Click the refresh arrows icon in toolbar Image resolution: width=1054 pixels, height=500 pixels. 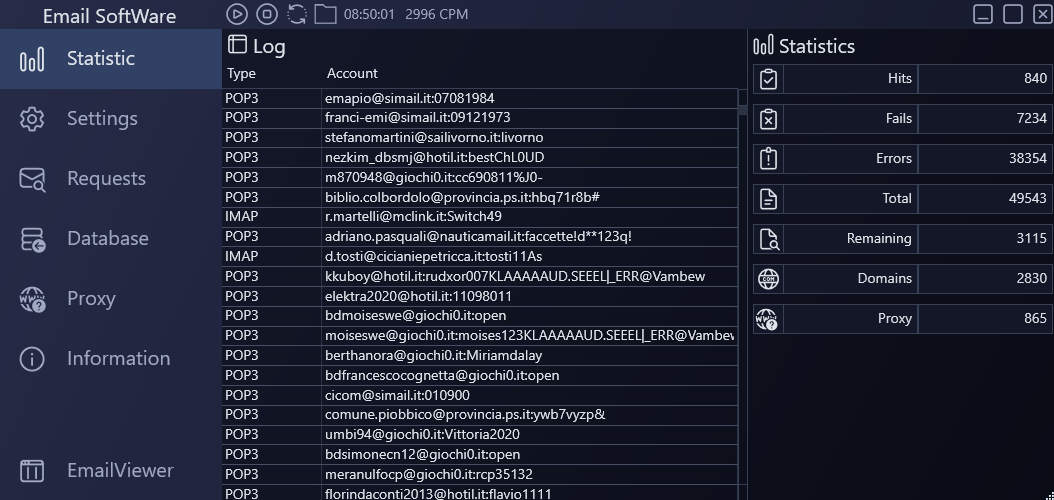pyautogui.click(x=297, y=14)
